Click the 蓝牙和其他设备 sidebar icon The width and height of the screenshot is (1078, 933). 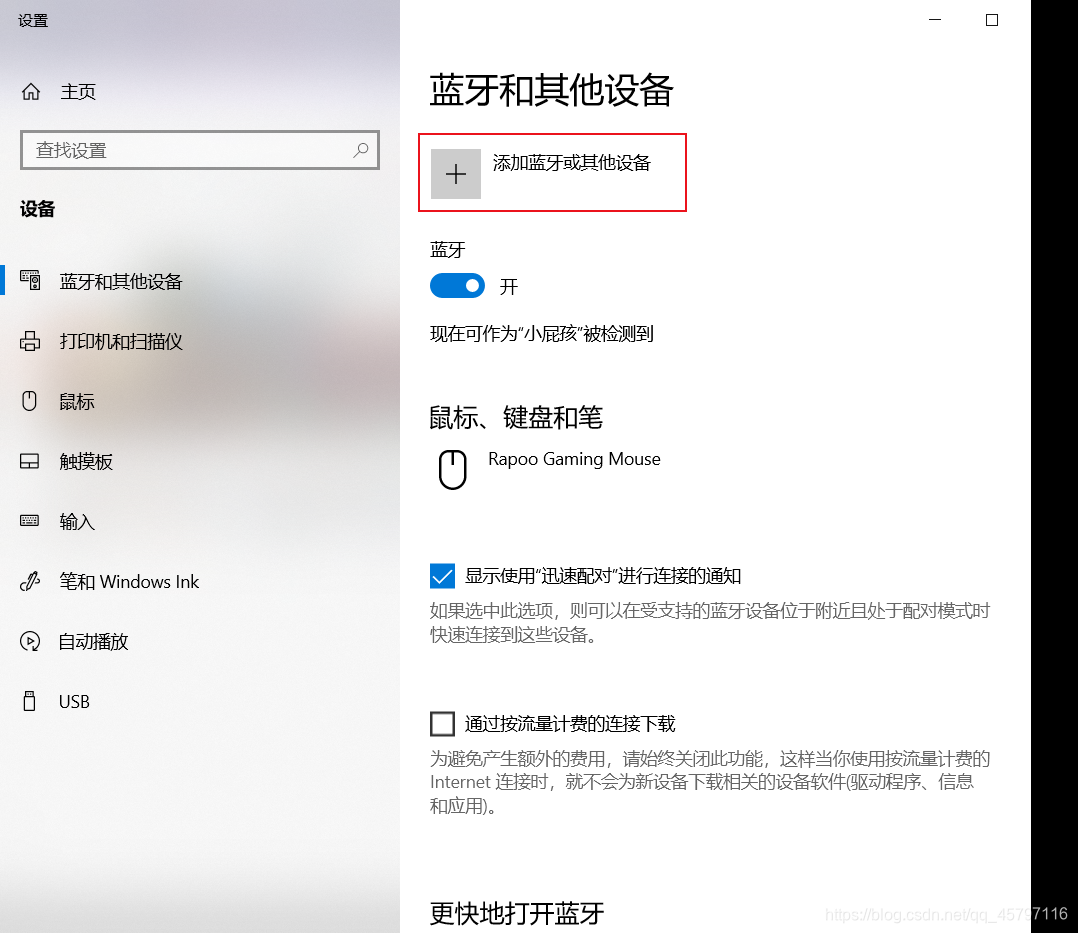(30, 281)
